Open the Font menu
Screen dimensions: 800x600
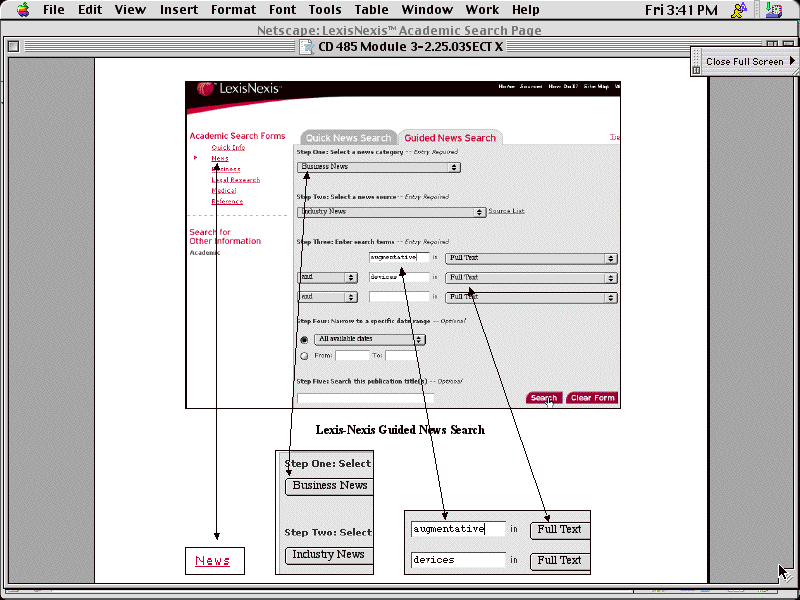click(282, 10)
